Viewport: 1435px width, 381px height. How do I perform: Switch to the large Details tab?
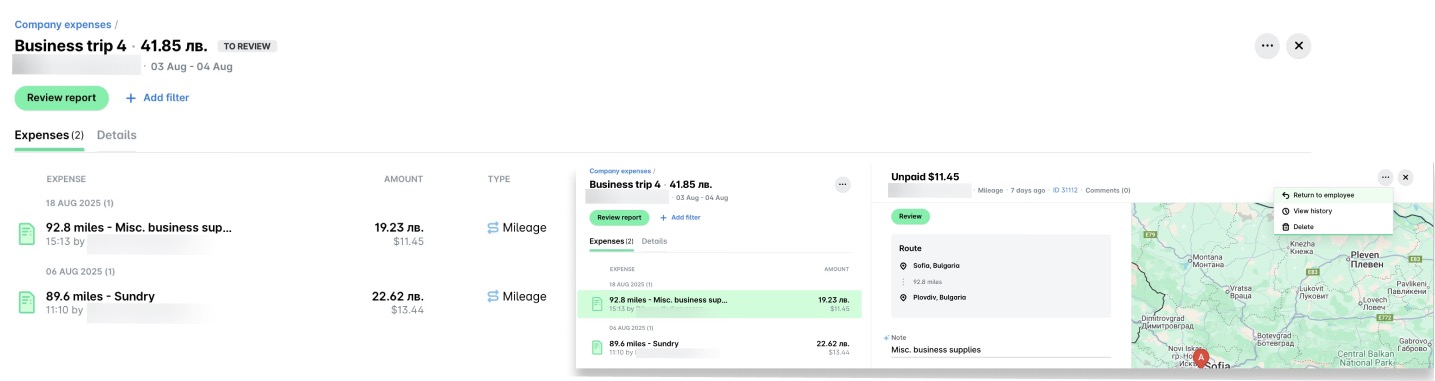tap(117, 135)
